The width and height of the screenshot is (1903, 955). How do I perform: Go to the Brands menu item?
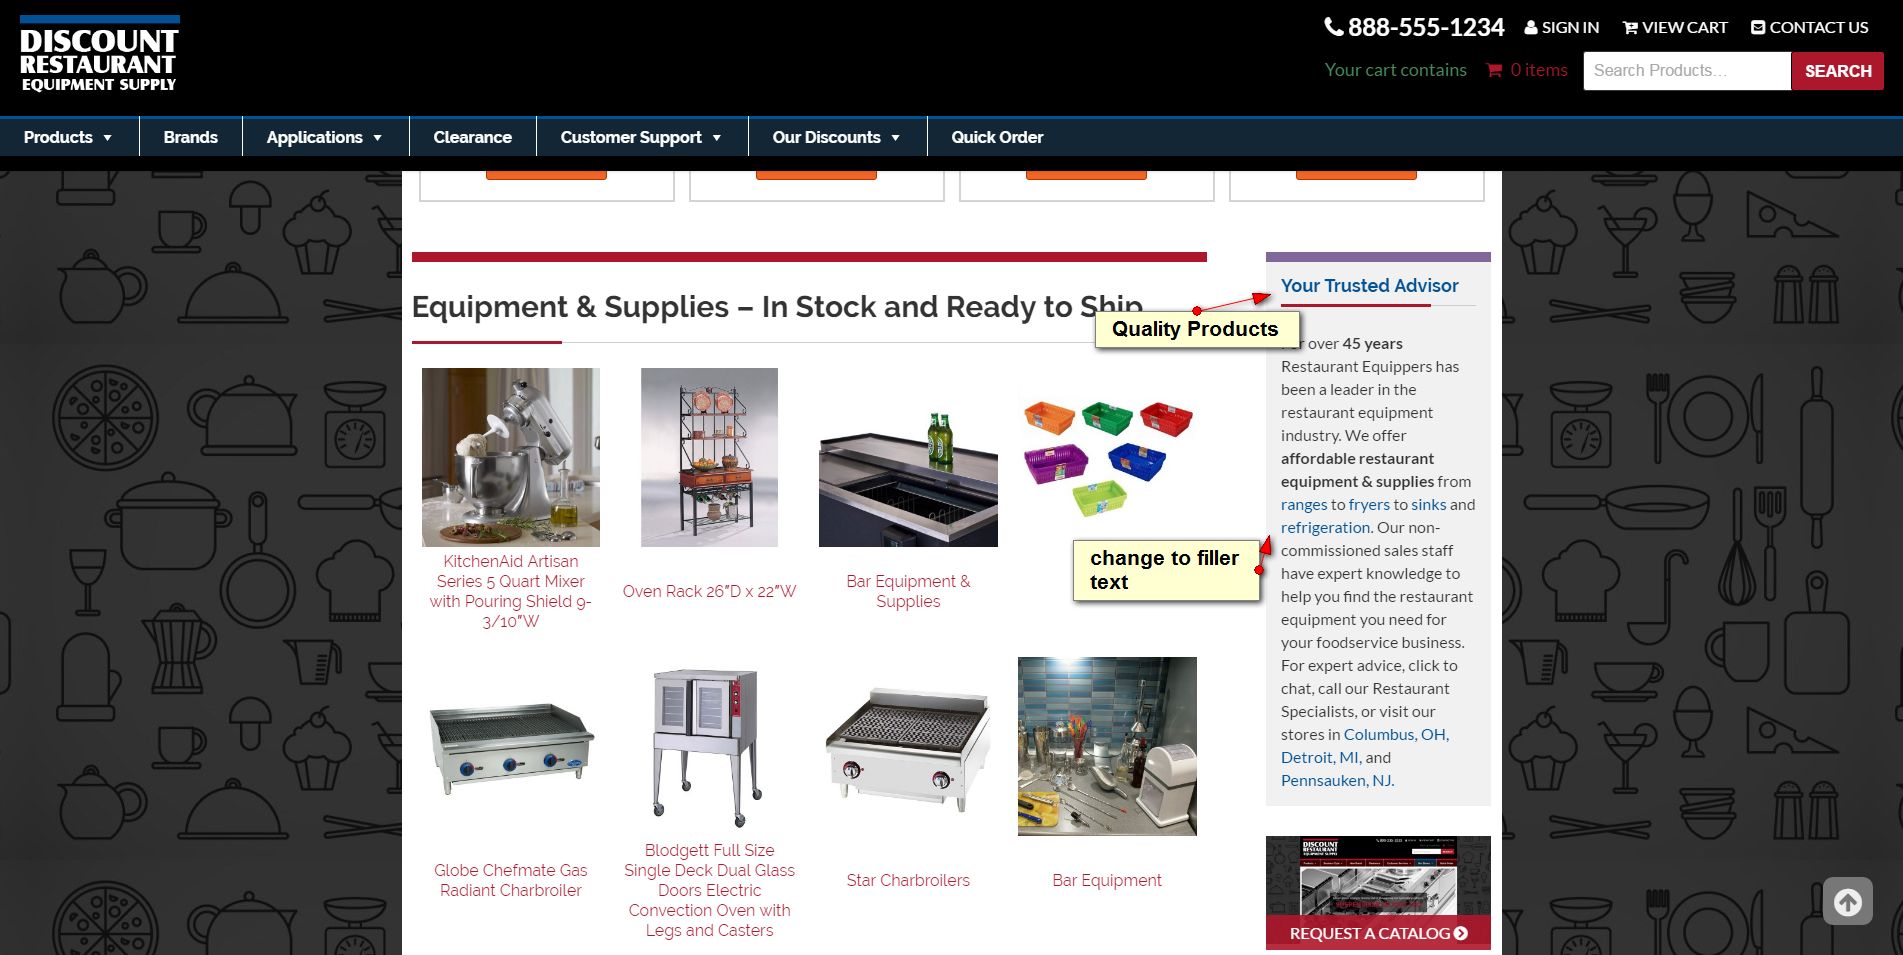(x=190, y=137)
